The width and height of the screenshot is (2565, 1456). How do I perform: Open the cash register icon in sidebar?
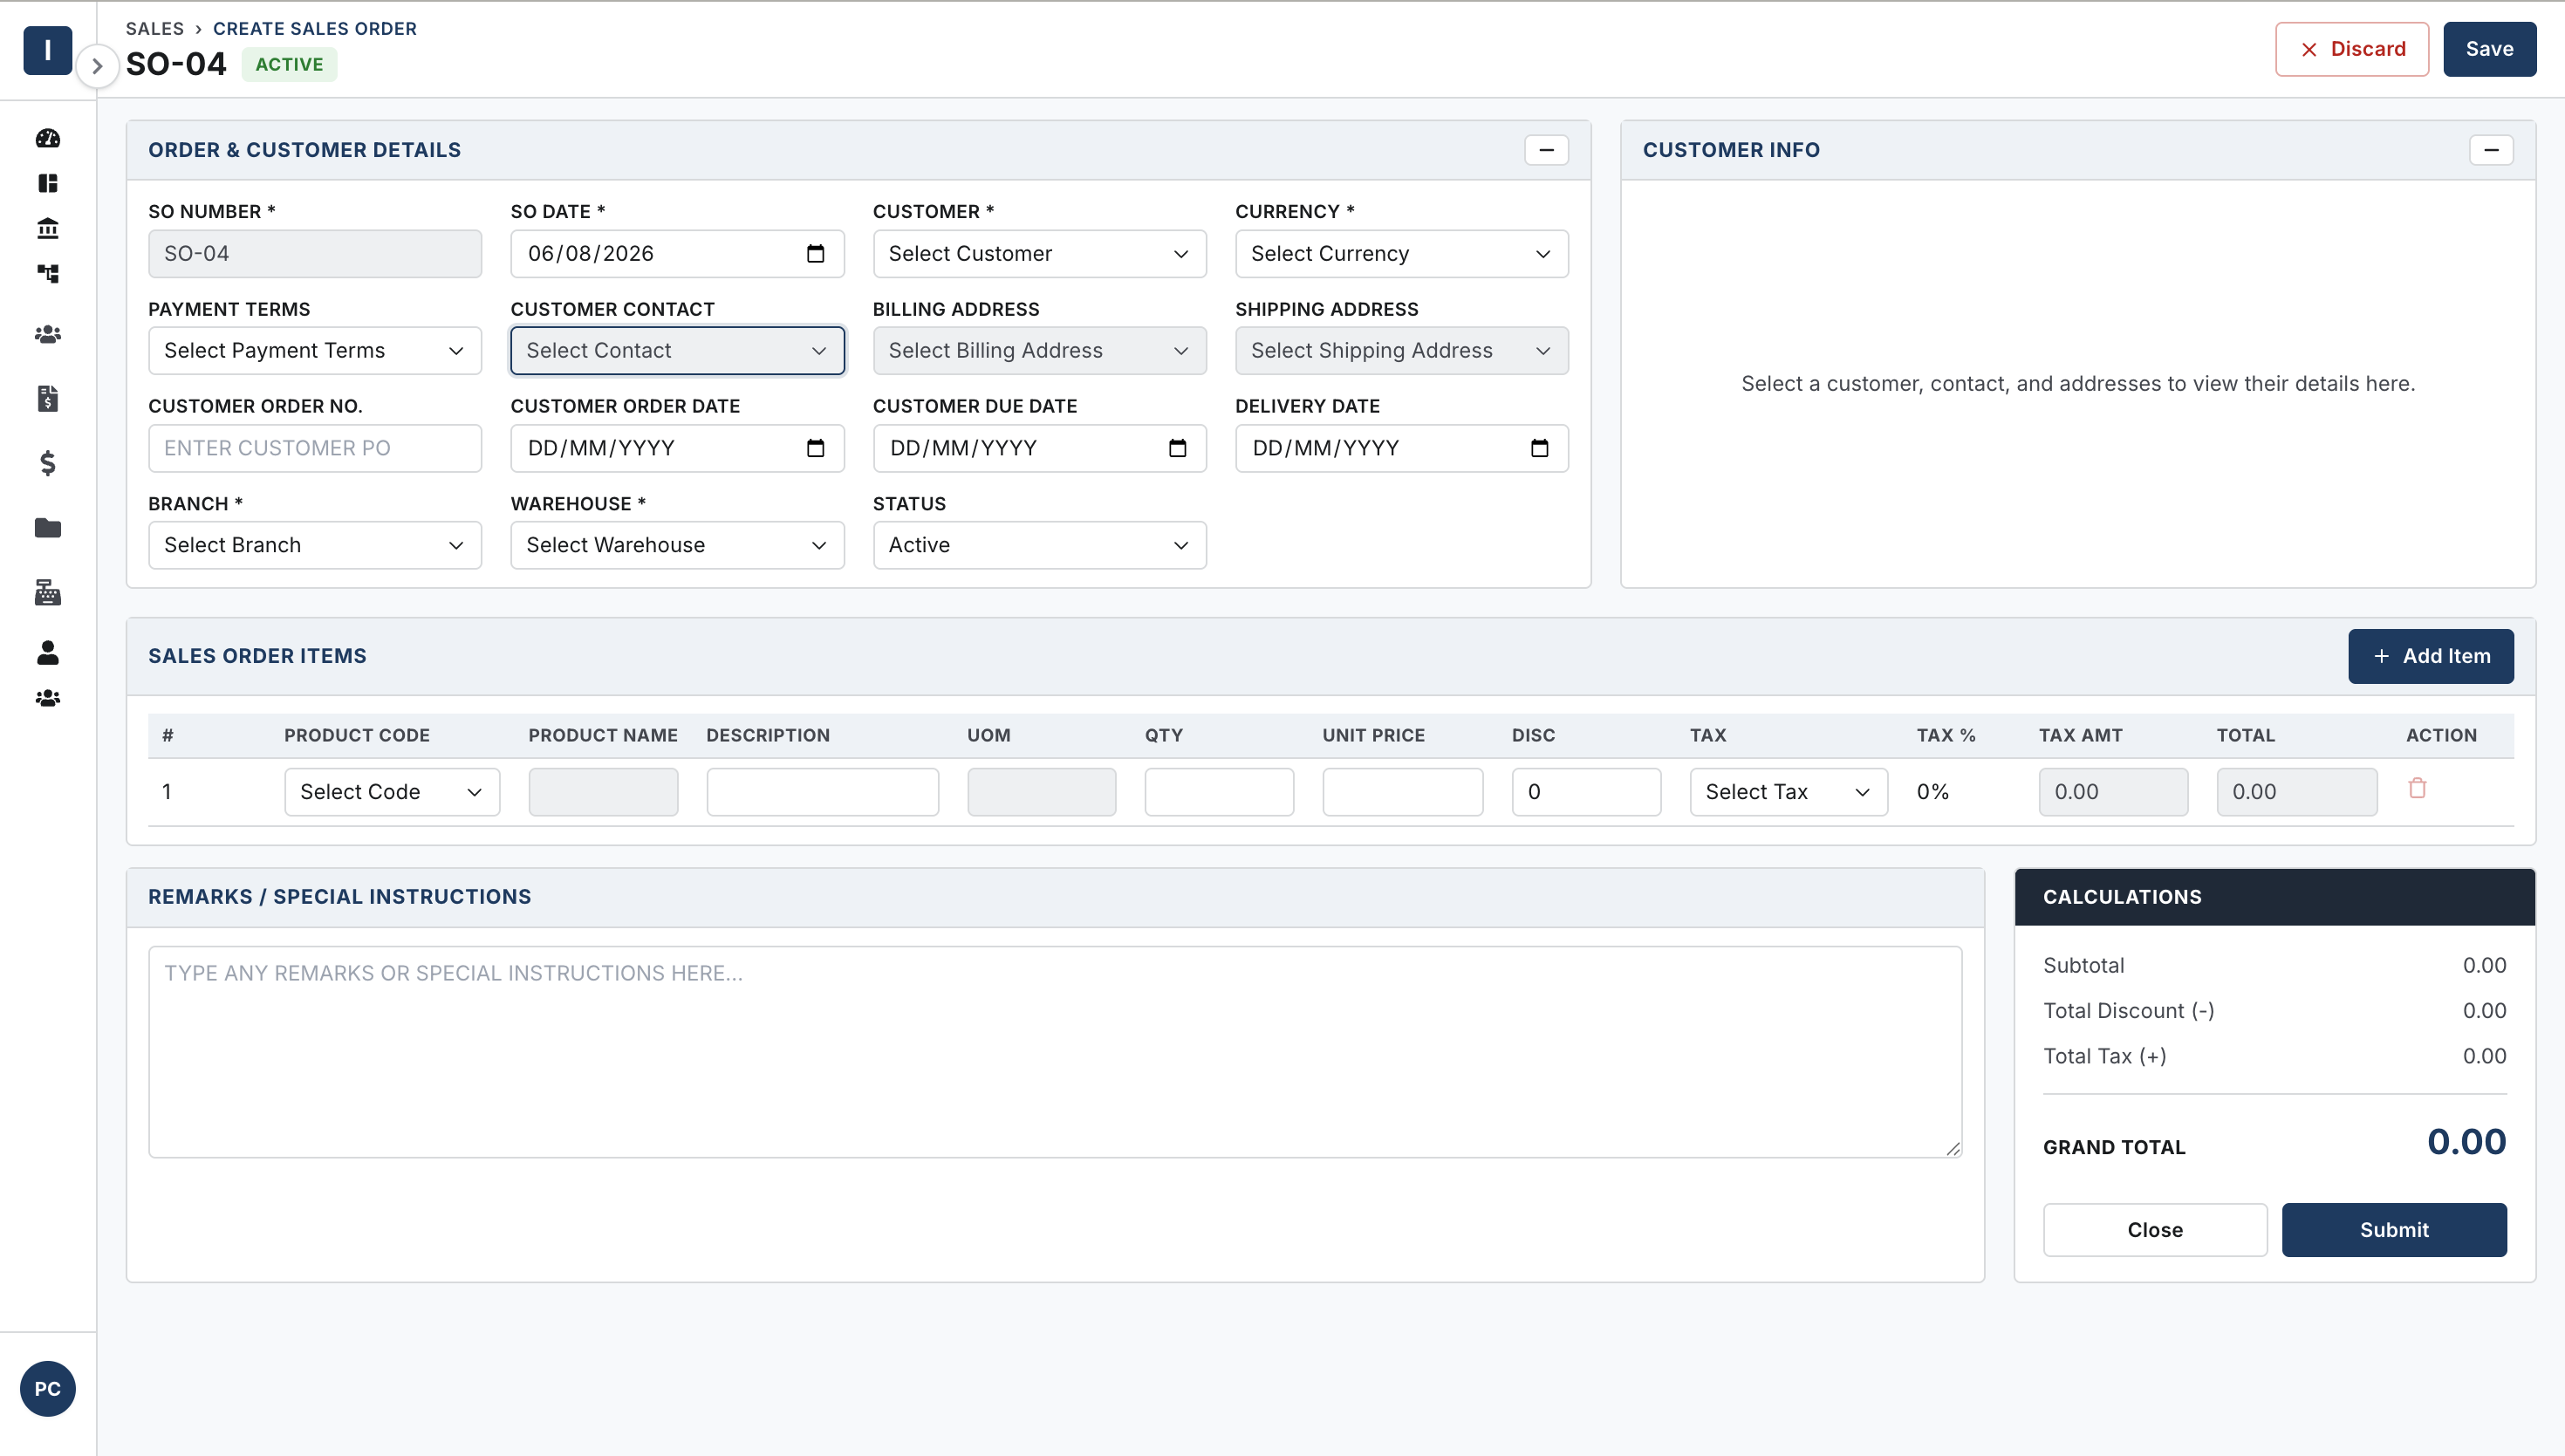tap(47, 592)
